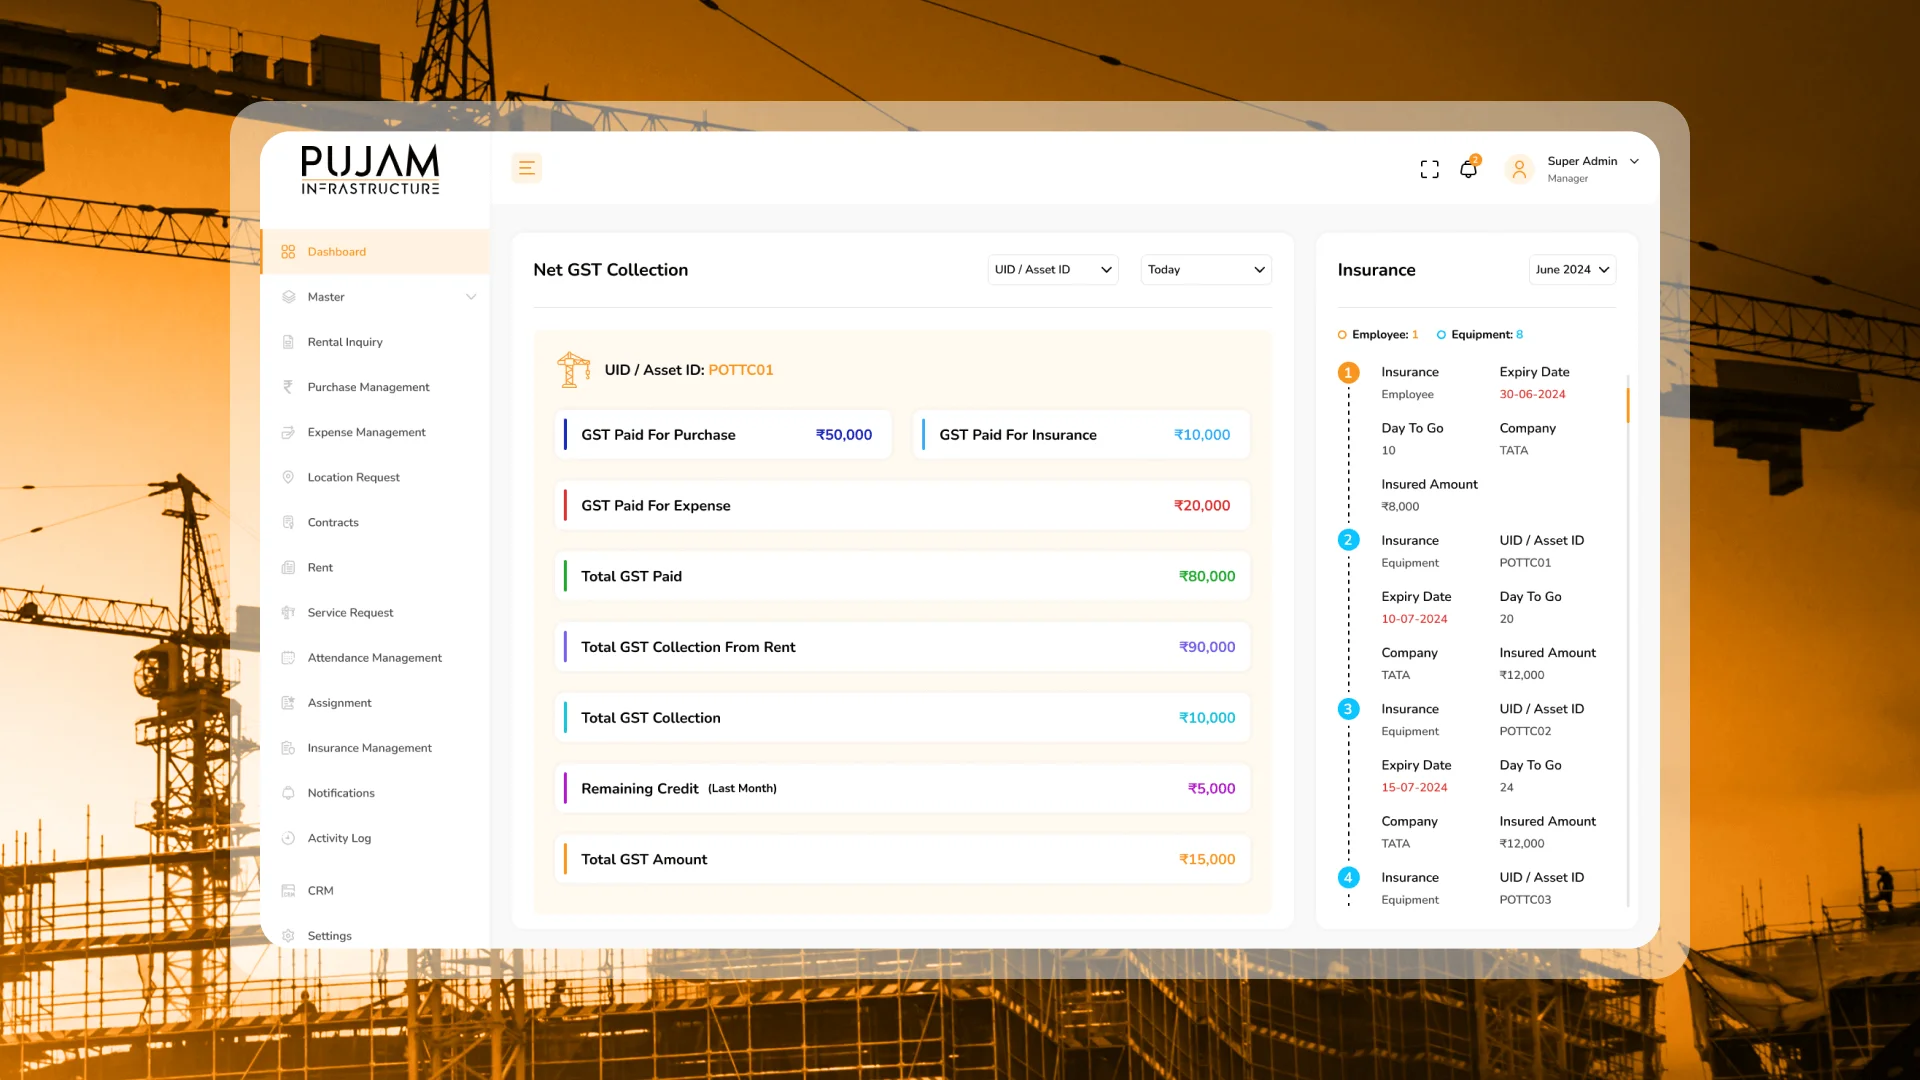Screen dimensions: 1920x1080
Task: Go to the Dashboard menu item
Action: (x=337, y=252)
